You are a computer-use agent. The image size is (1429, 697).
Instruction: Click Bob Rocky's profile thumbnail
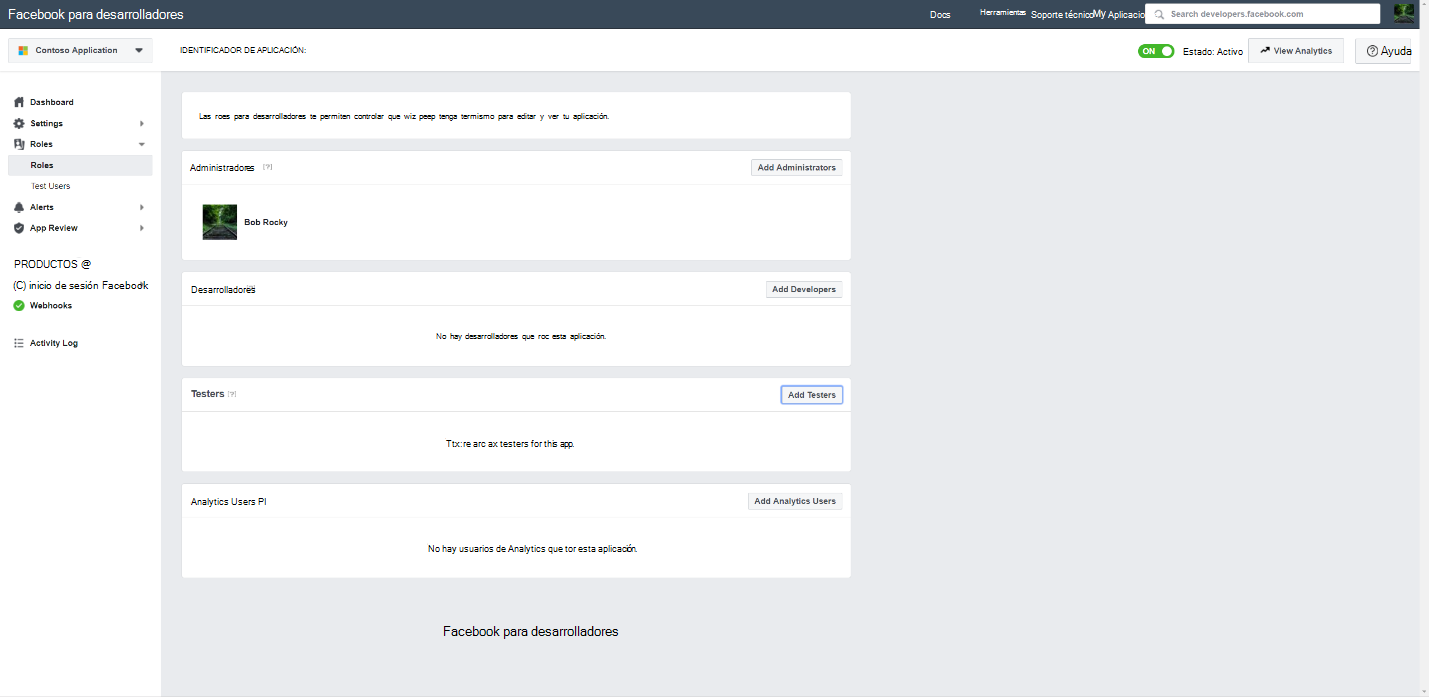pyautogui.click(x=220, y=222)
